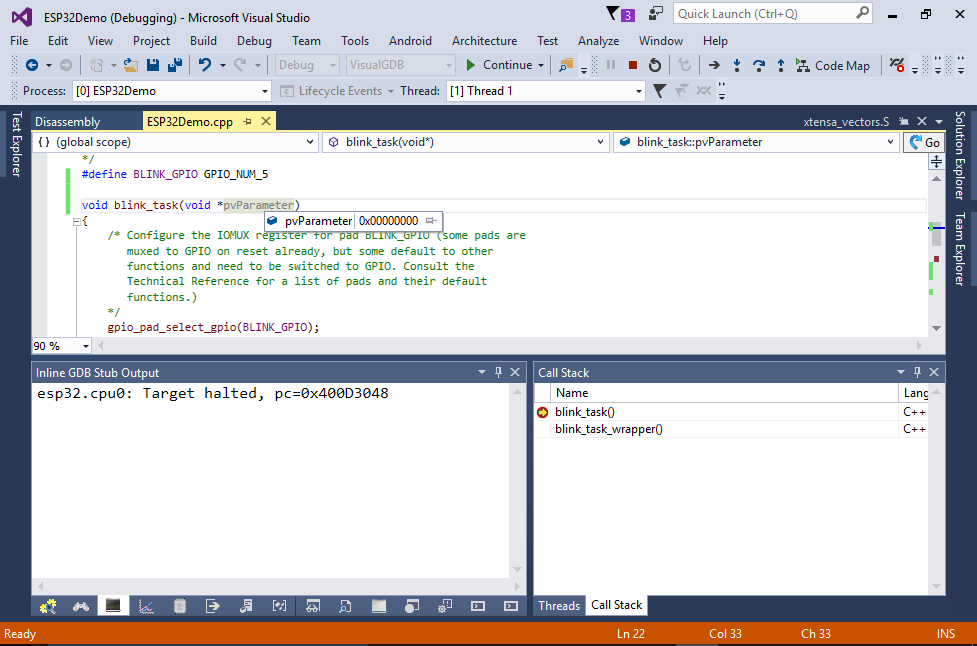
Task: Click the breakpoint settings icon beside Code Map
Action: (897, 65)
